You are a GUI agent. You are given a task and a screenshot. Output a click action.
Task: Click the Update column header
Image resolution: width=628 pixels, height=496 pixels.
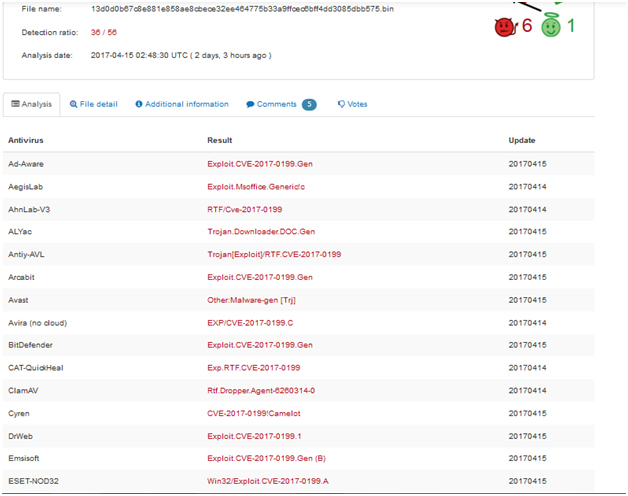522,140
